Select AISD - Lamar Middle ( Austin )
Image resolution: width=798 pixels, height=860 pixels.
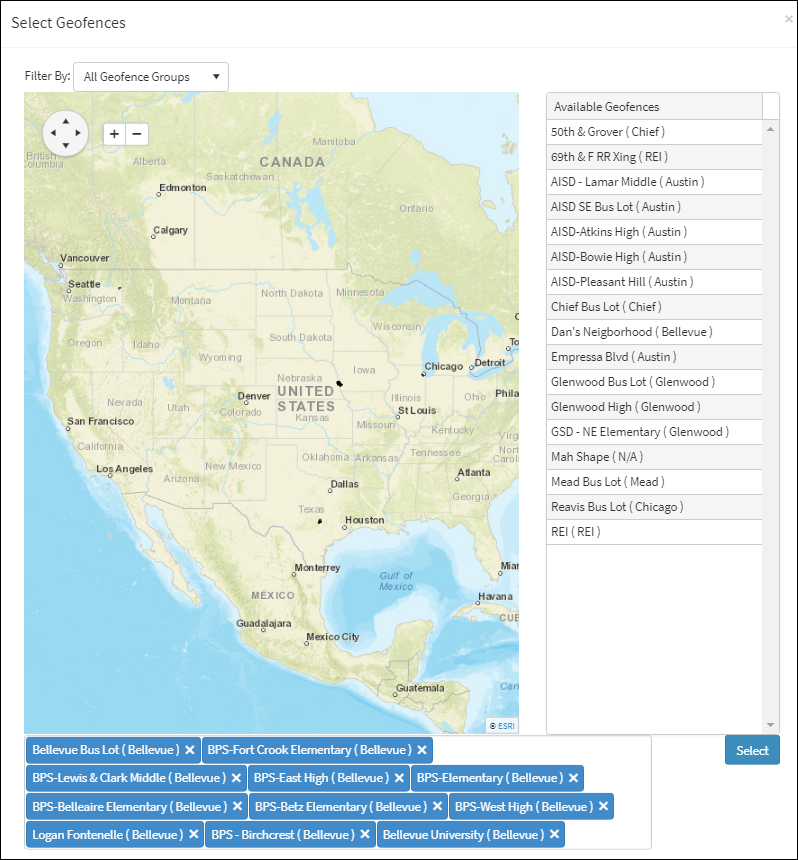pyautogui.click(x=654, y=182)
